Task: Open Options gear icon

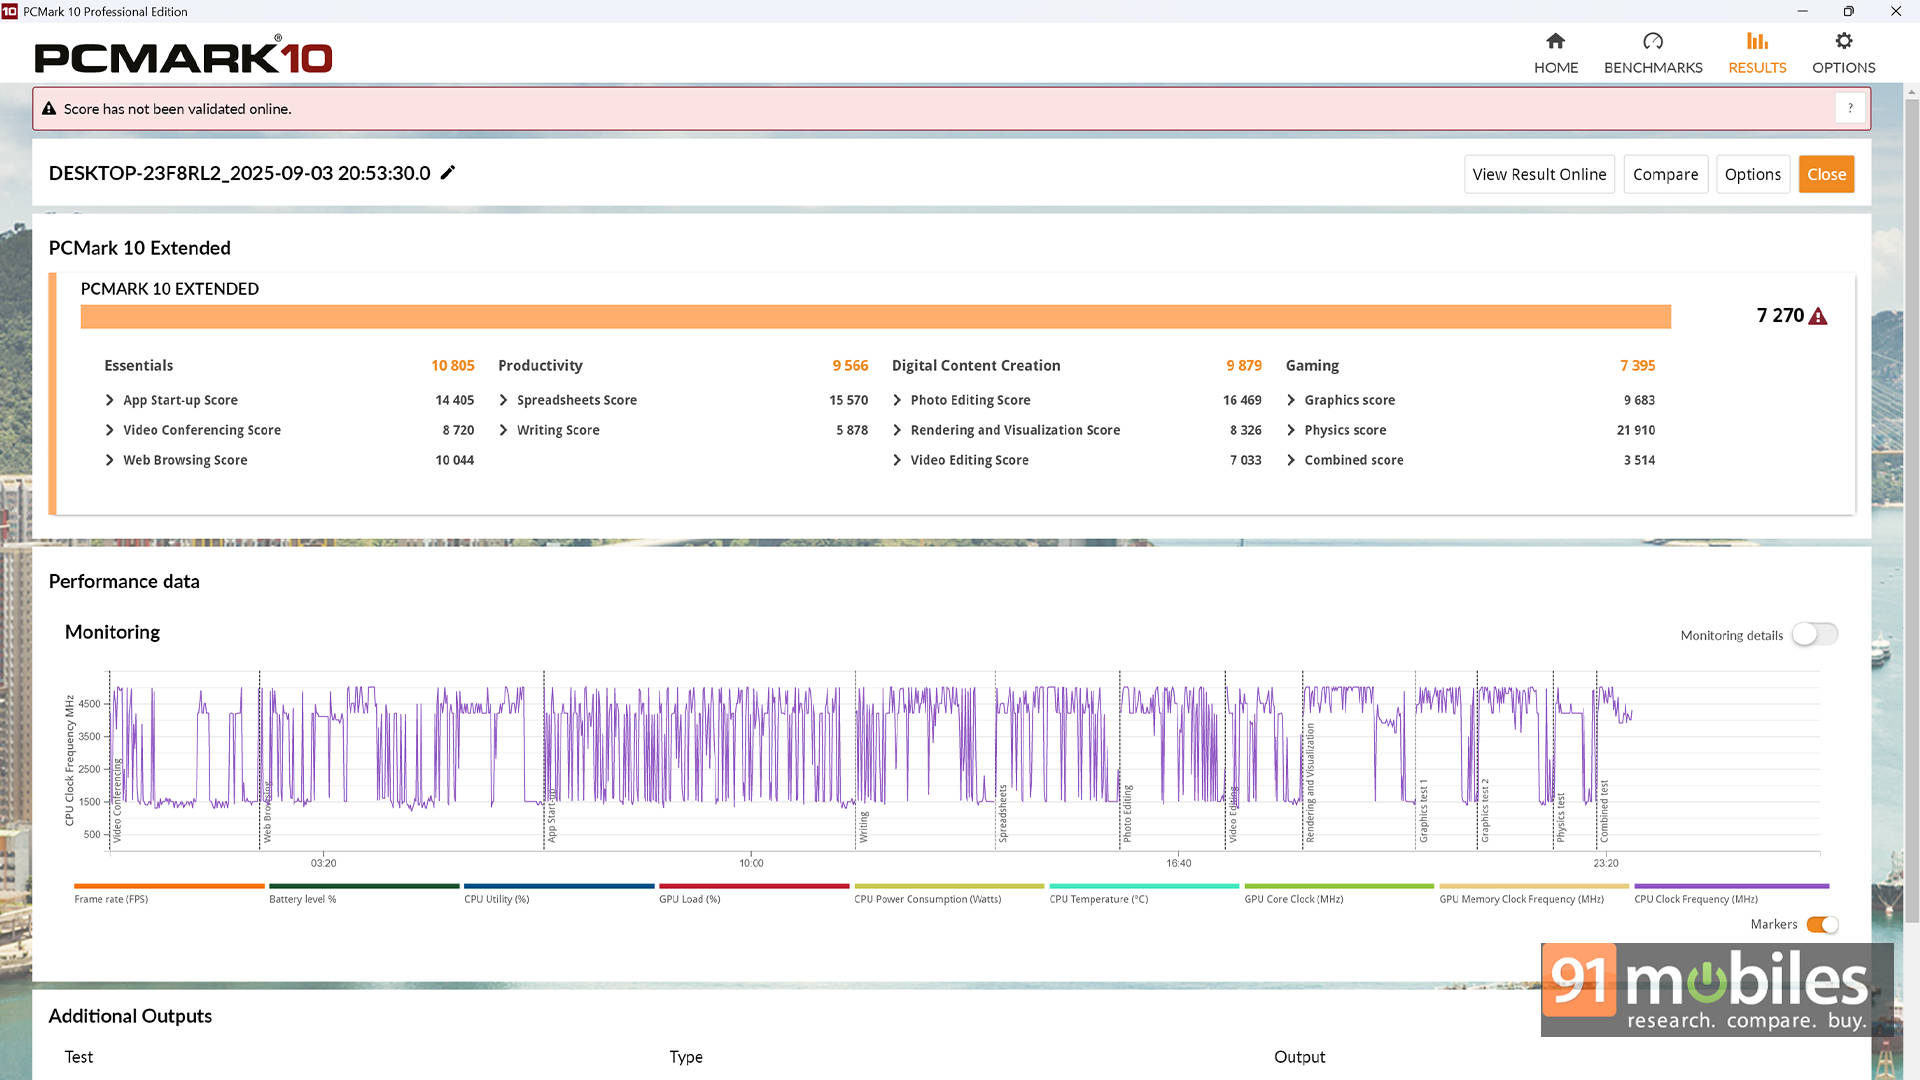Action: (x=1843, y=41)
